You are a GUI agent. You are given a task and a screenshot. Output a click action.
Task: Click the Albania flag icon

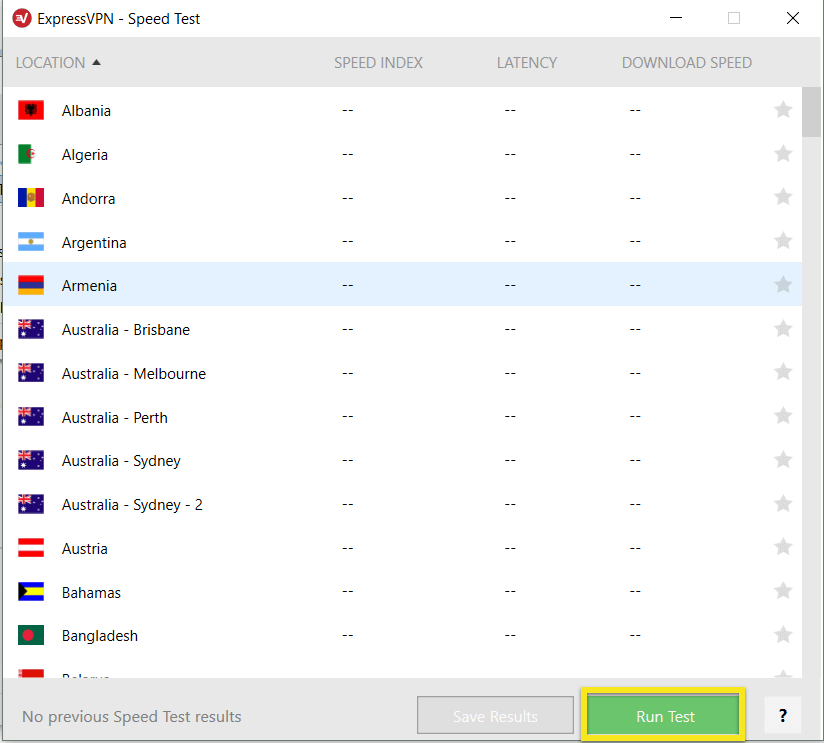tap(31, 110)
